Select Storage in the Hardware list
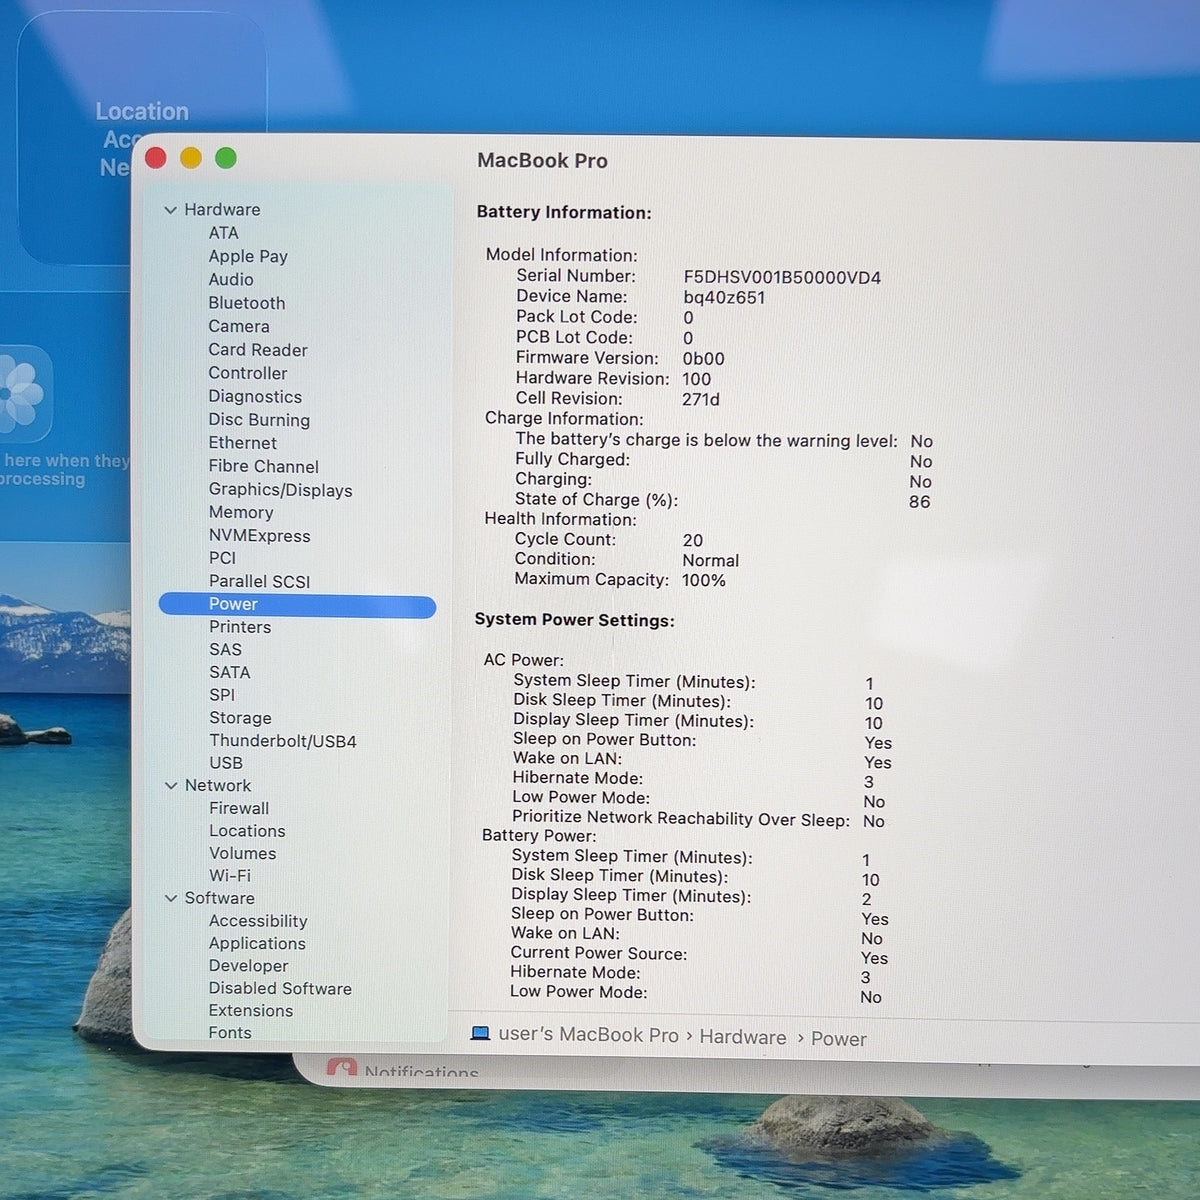The image size is (1200, 1200). (x=240, y=718)
